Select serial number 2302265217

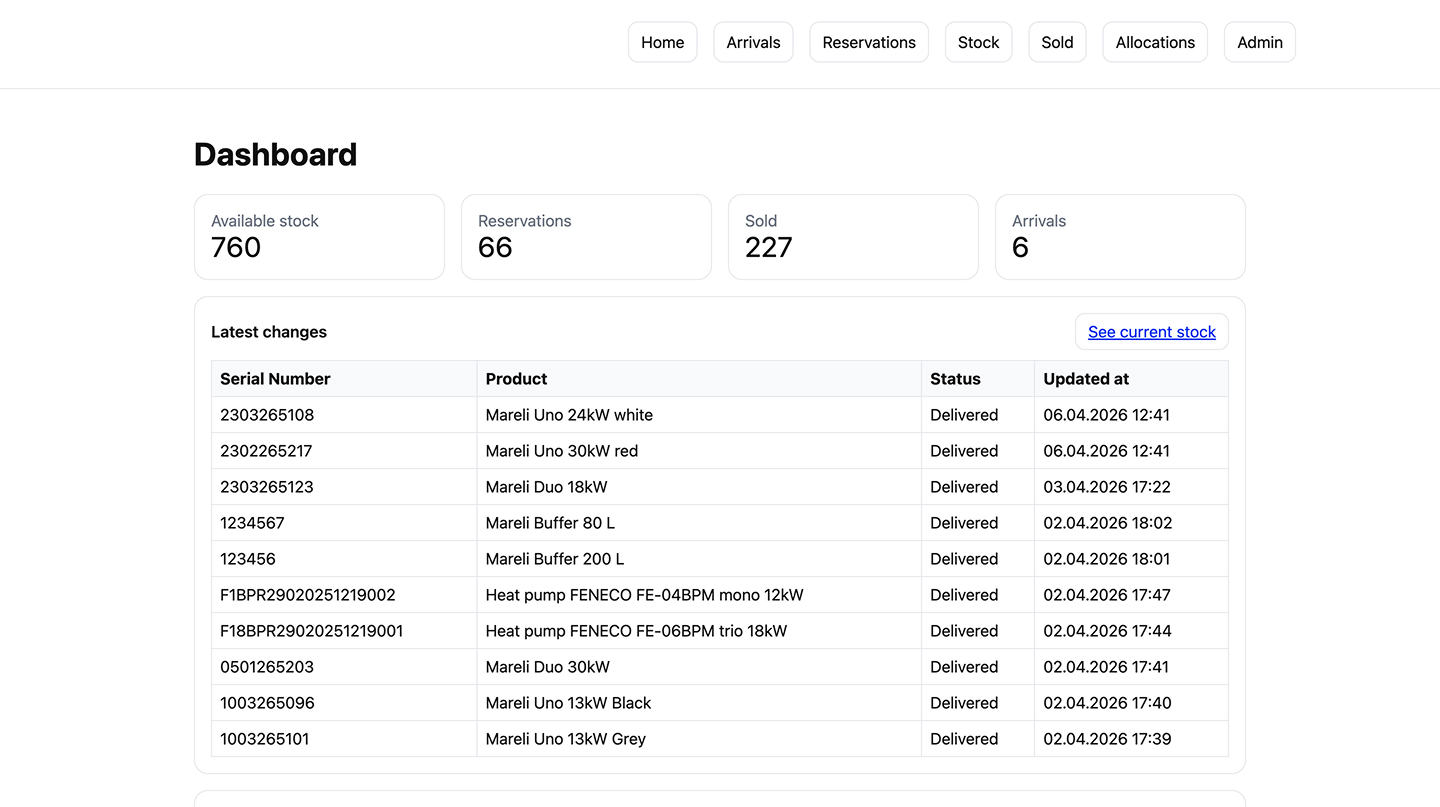(x=266, y=451)
